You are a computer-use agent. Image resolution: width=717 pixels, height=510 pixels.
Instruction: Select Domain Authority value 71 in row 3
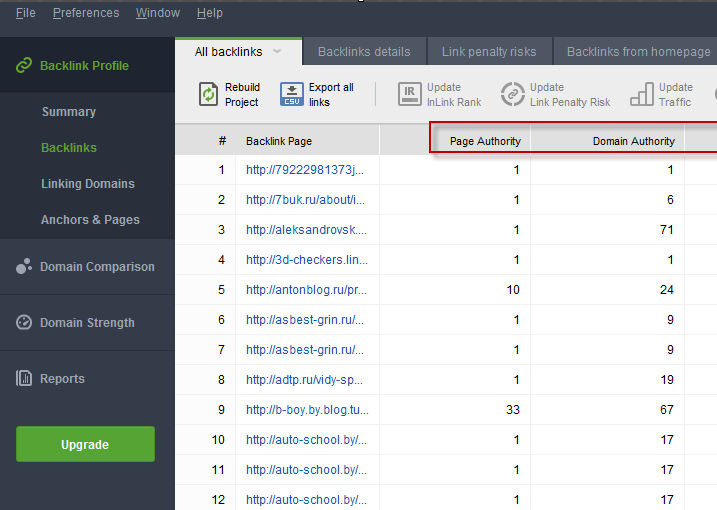[x=667, y=230]
